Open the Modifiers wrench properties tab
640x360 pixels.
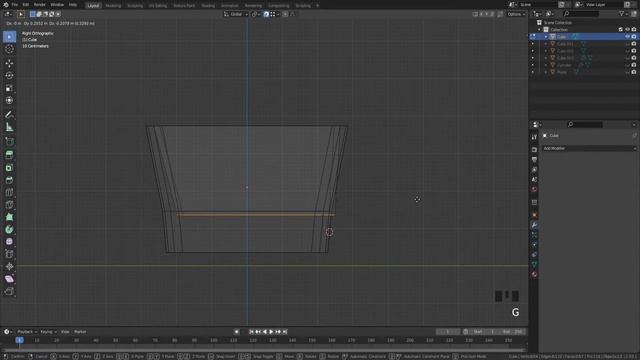tap(534, 225)
